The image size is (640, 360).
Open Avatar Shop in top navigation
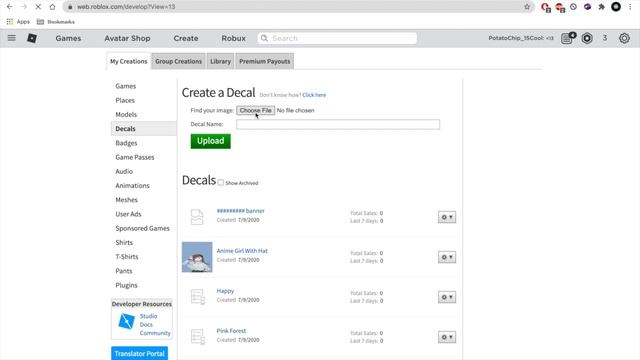pyautogui.click(x=127, y=38)
